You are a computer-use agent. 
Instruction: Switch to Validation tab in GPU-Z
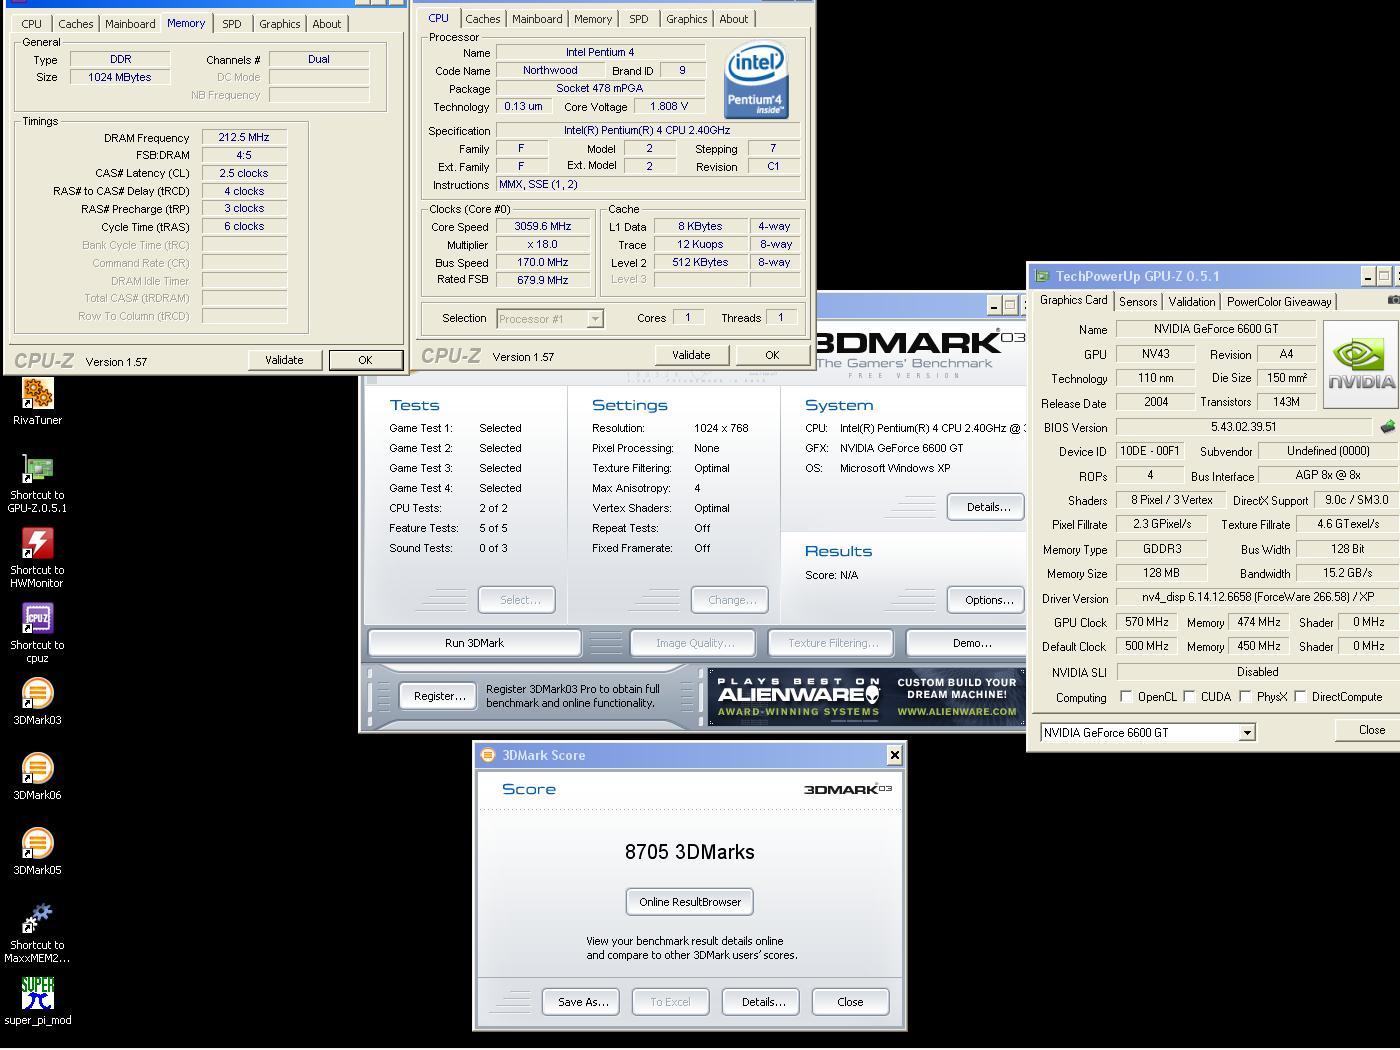point(1192,302)
